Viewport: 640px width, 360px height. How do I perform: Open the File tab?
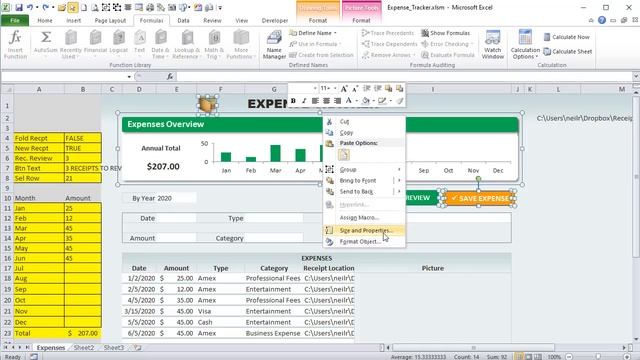(x=15, y=20)
